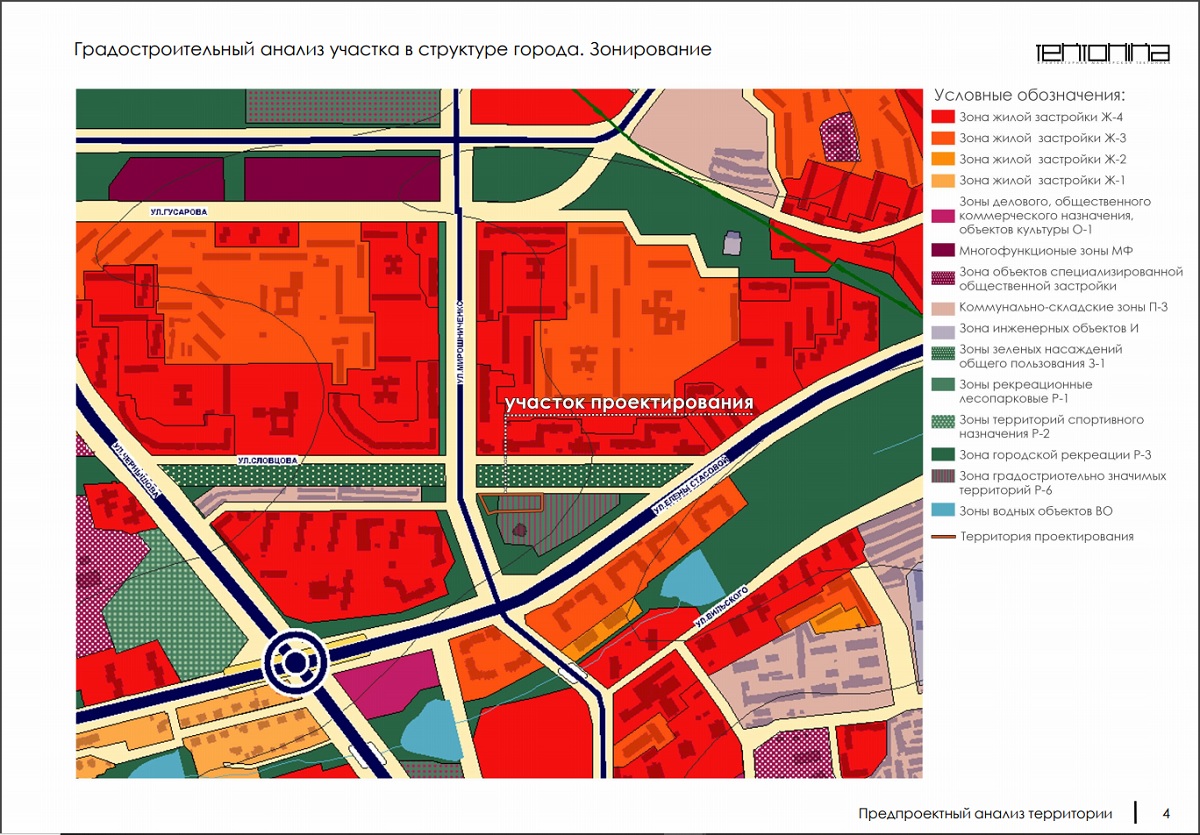Click the Tektonika logo in the header
Viewport: 1200px width, 835px height.
(1101, 53)
